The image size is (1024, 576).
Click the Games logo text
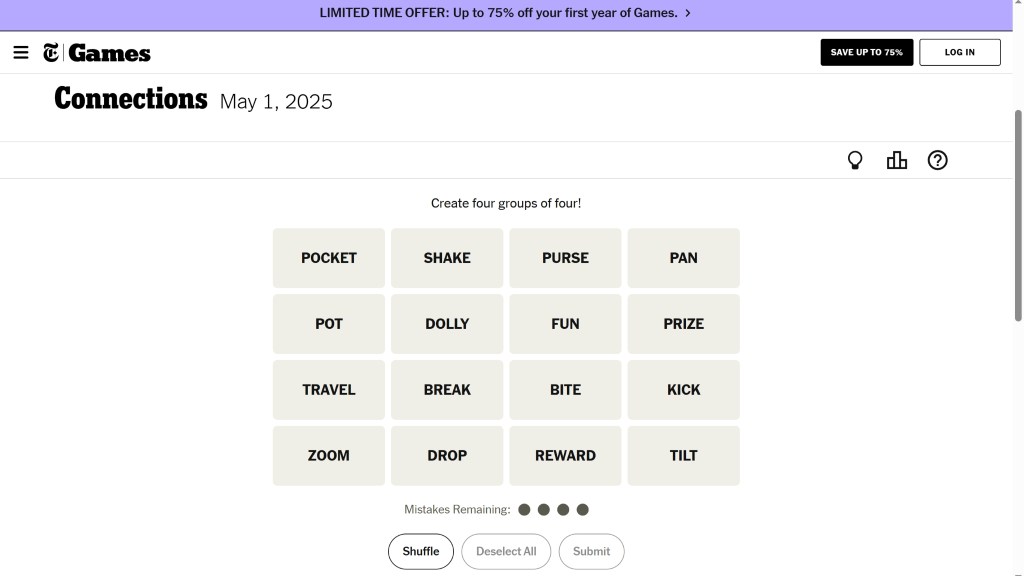tap(109, 53)
